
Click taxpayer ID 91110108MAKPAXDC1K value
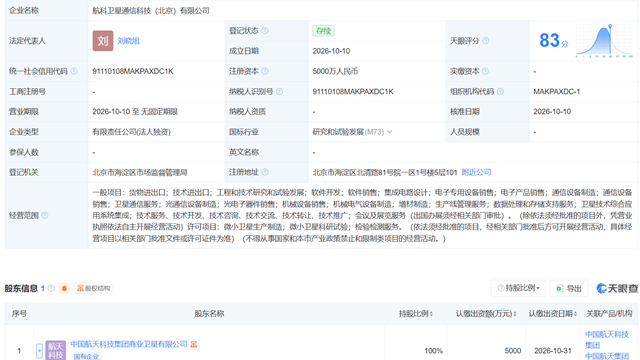[353, 91]
